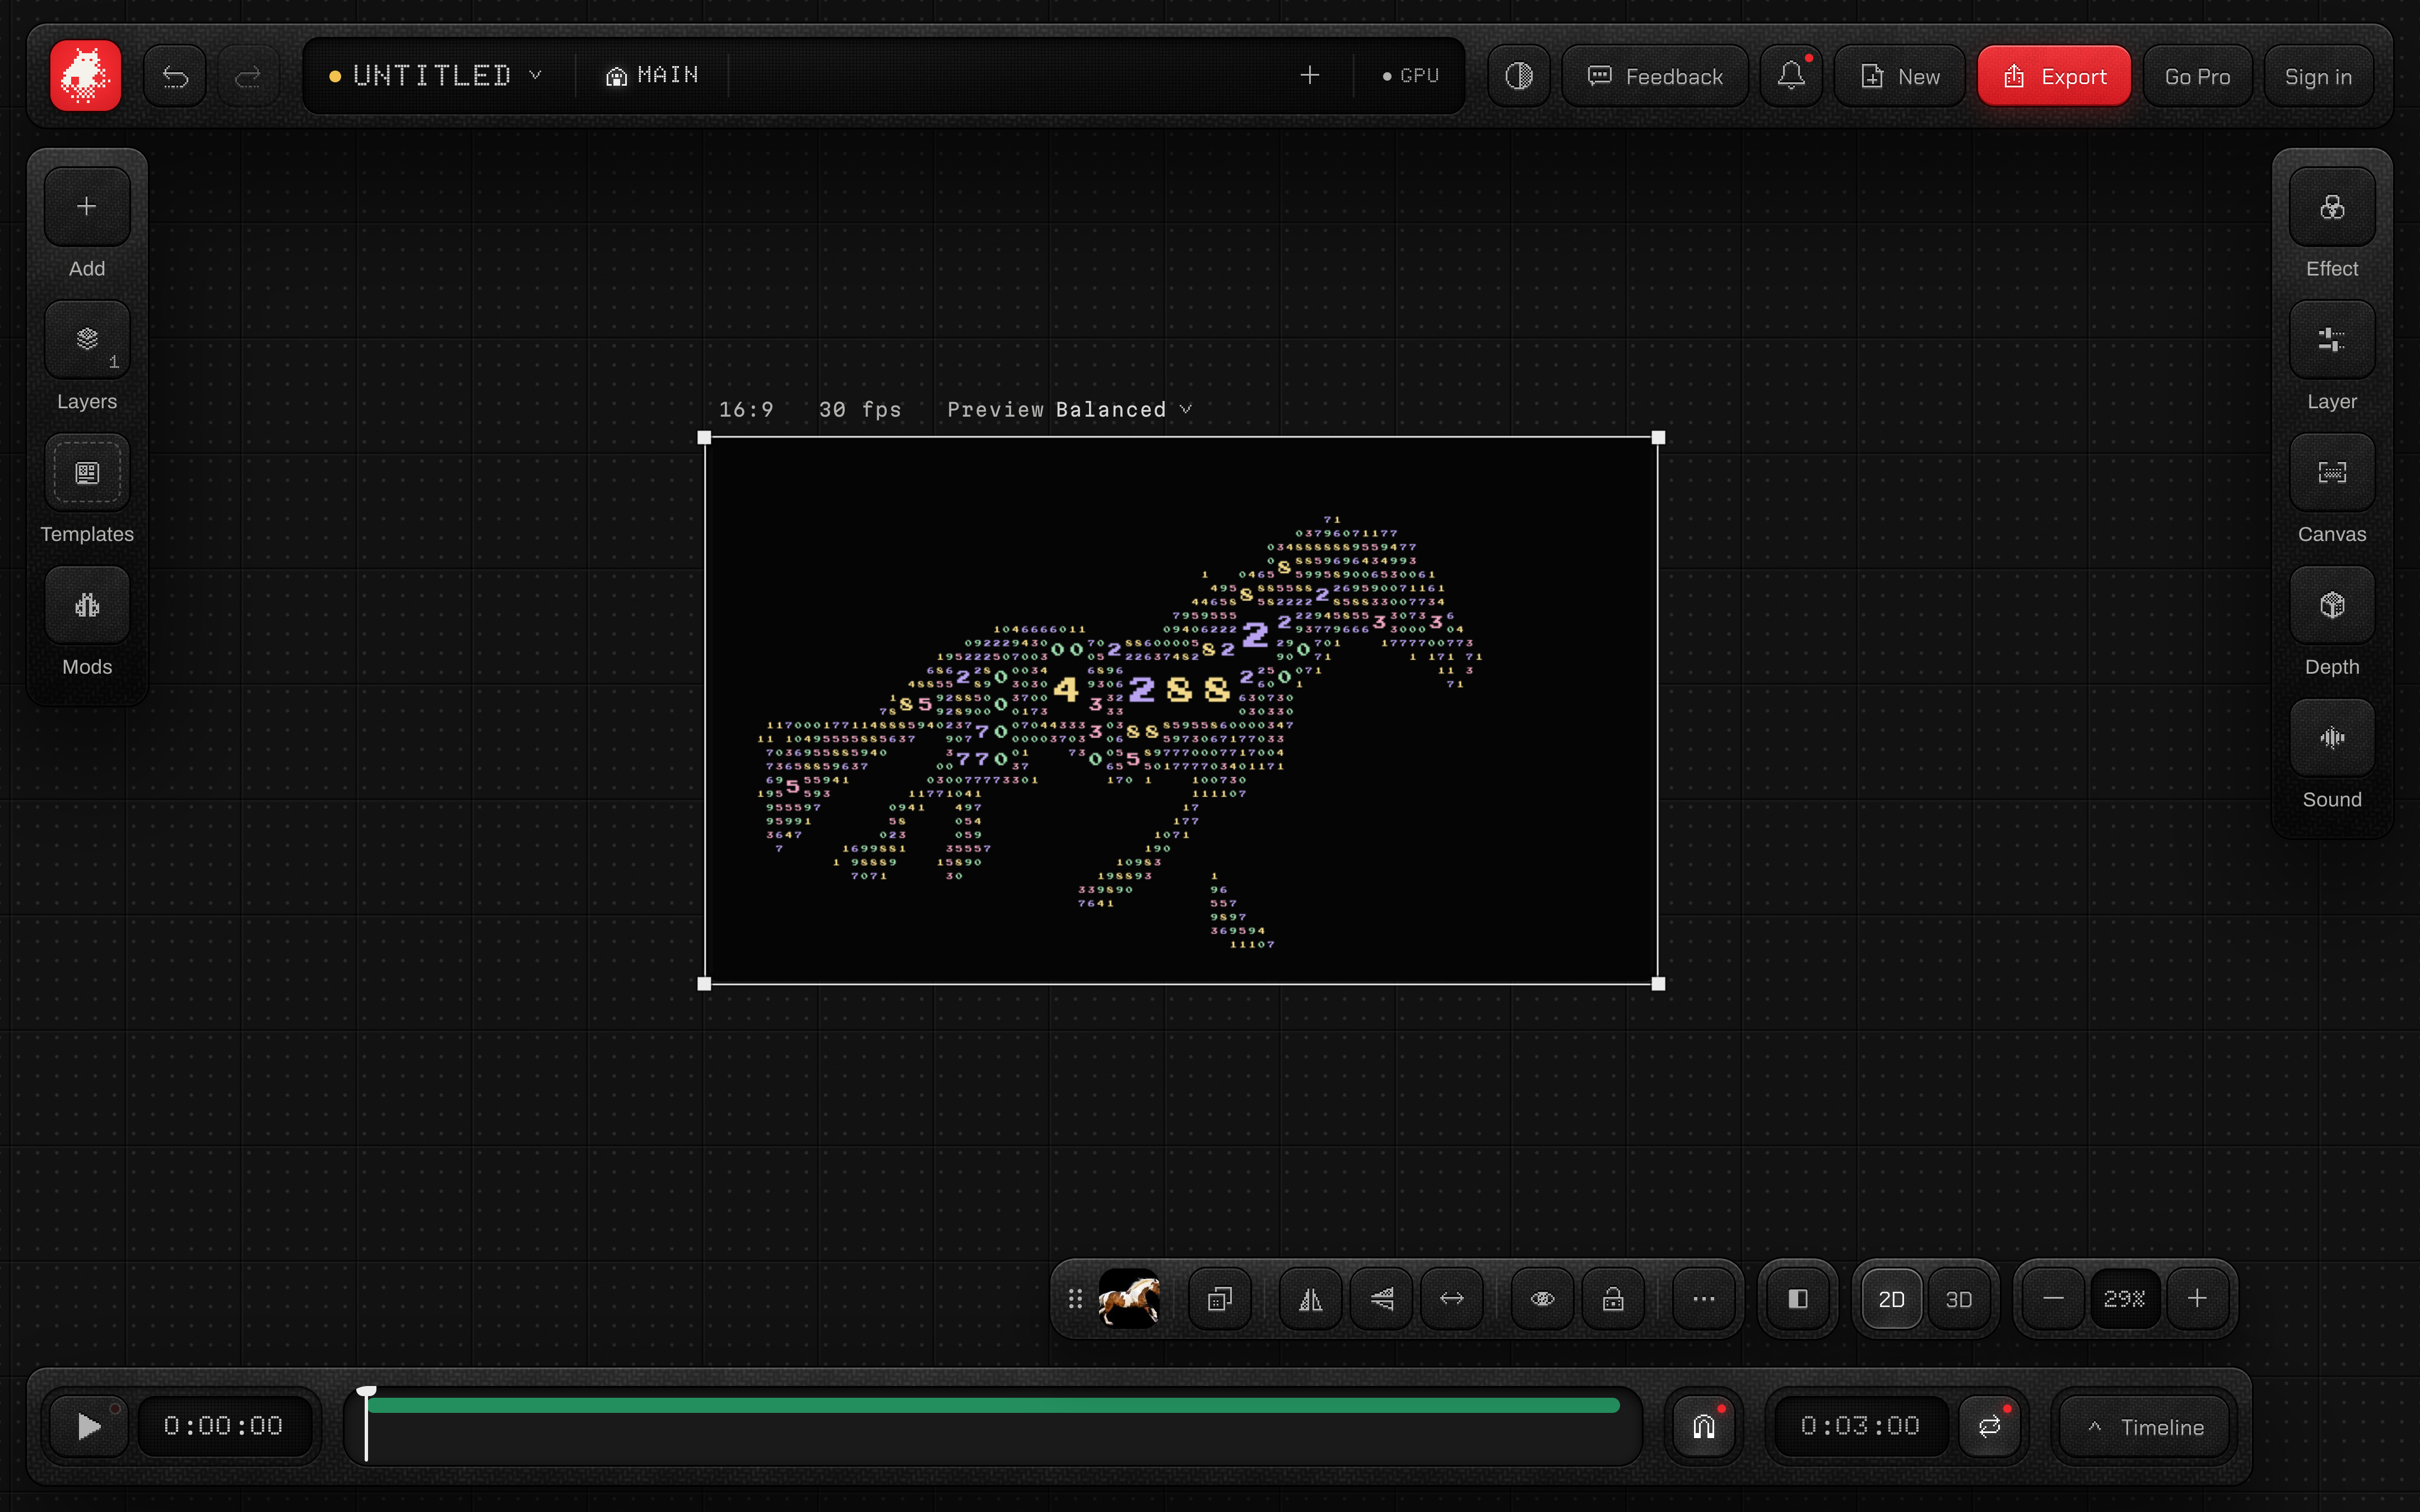This screenshot has width=2420, height=1512.
Task: Toggle the loop playback button
Action: point(1990,1426)
